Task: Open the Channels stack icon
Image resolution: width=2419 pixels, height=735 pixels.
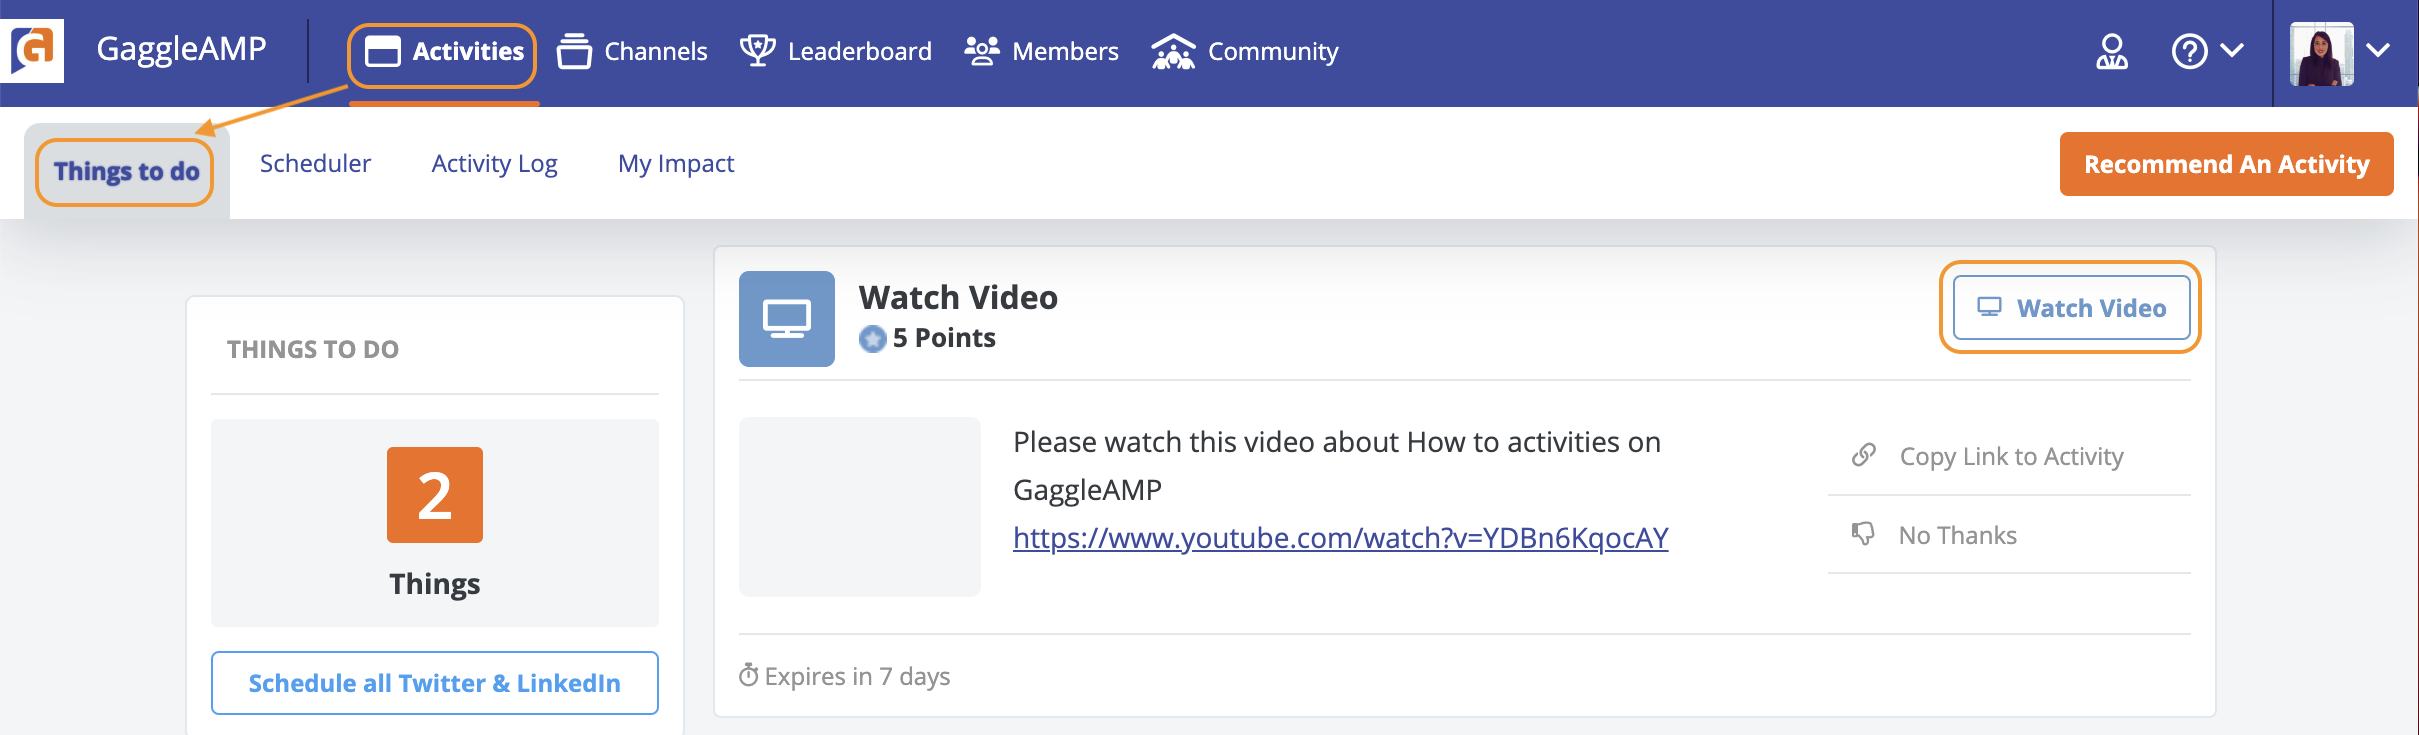Action: point(574,51)
